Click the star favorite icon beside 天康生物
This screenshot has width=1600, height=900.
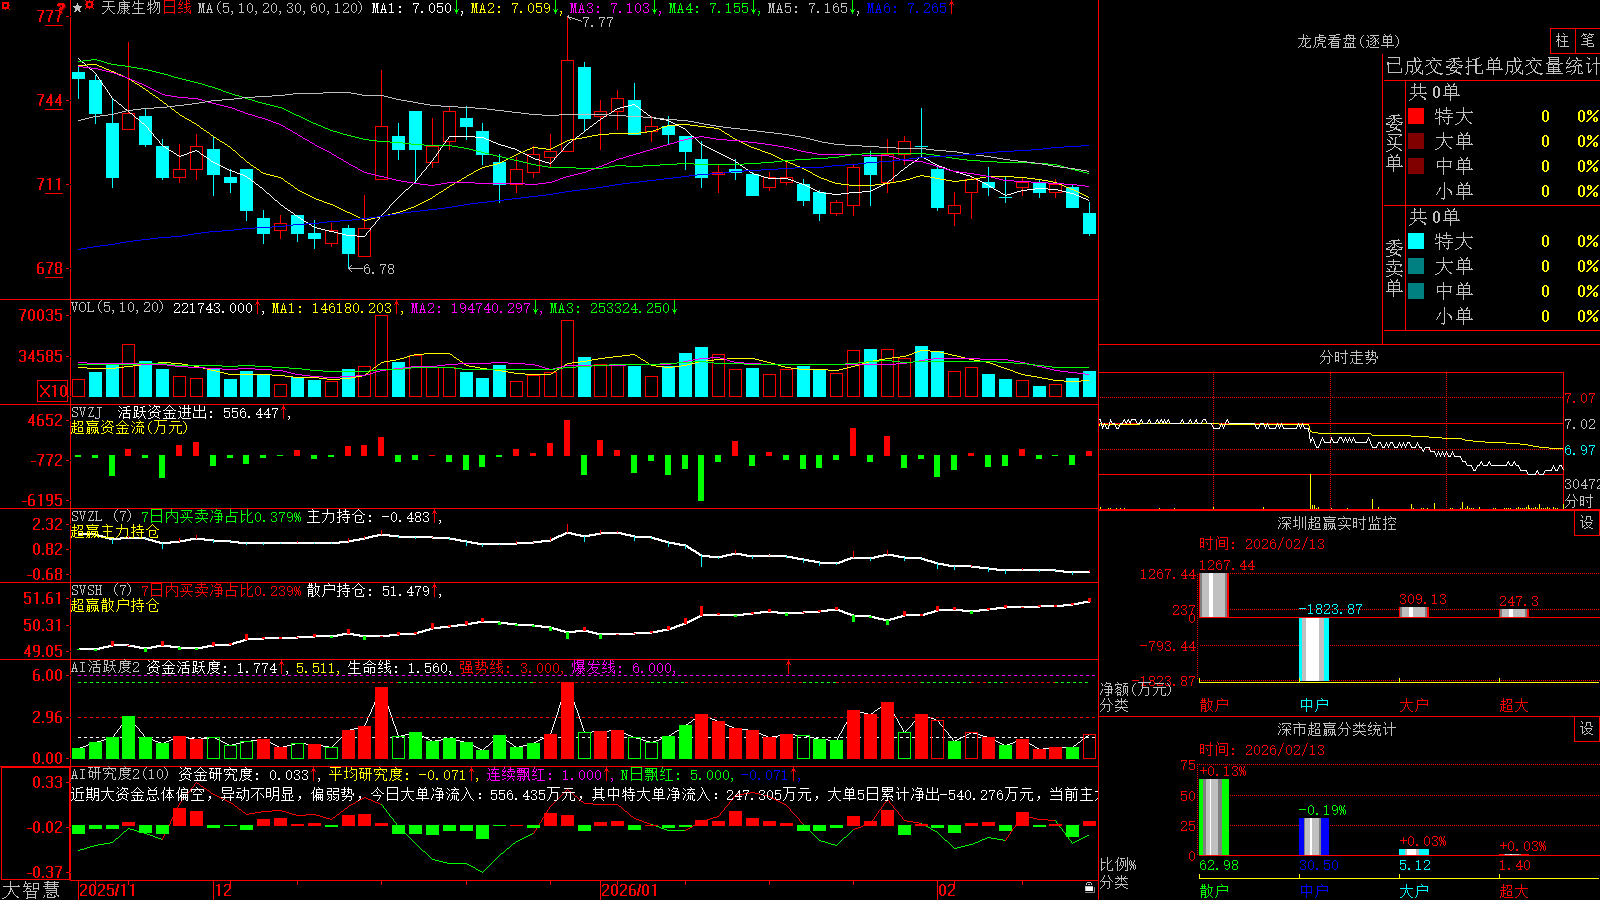click(77, 8)
